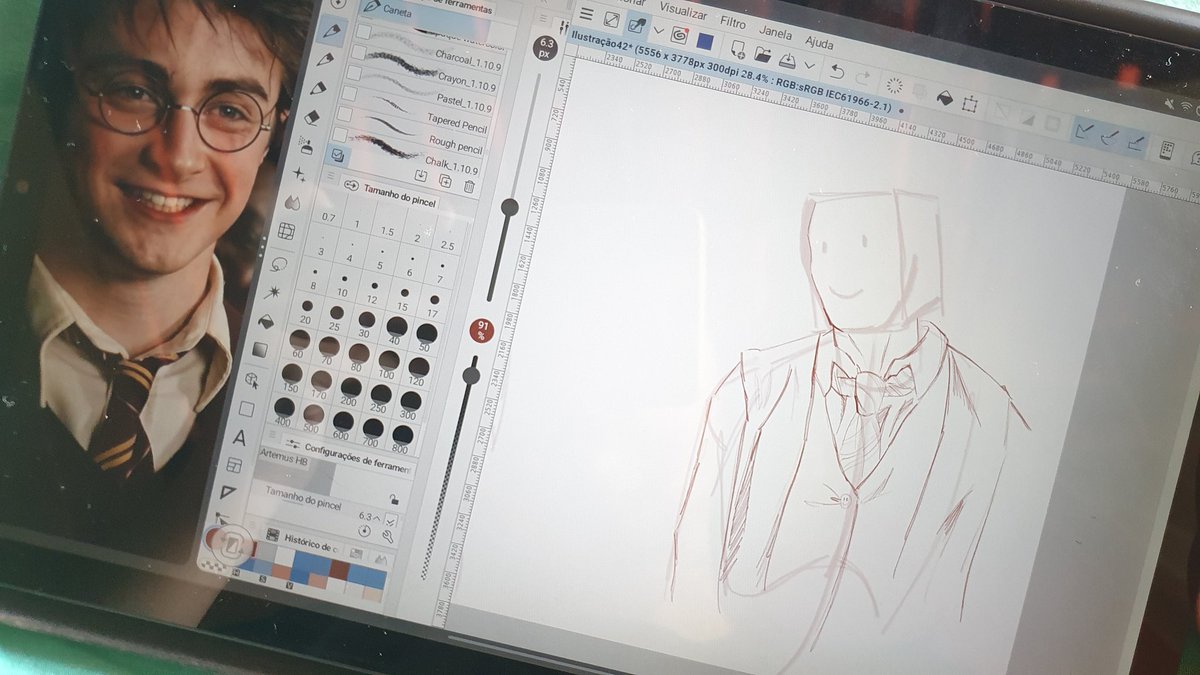Screen dimensions: 1200x675
Task: Choose brush size preset 800
Action: tap(402, 436)
